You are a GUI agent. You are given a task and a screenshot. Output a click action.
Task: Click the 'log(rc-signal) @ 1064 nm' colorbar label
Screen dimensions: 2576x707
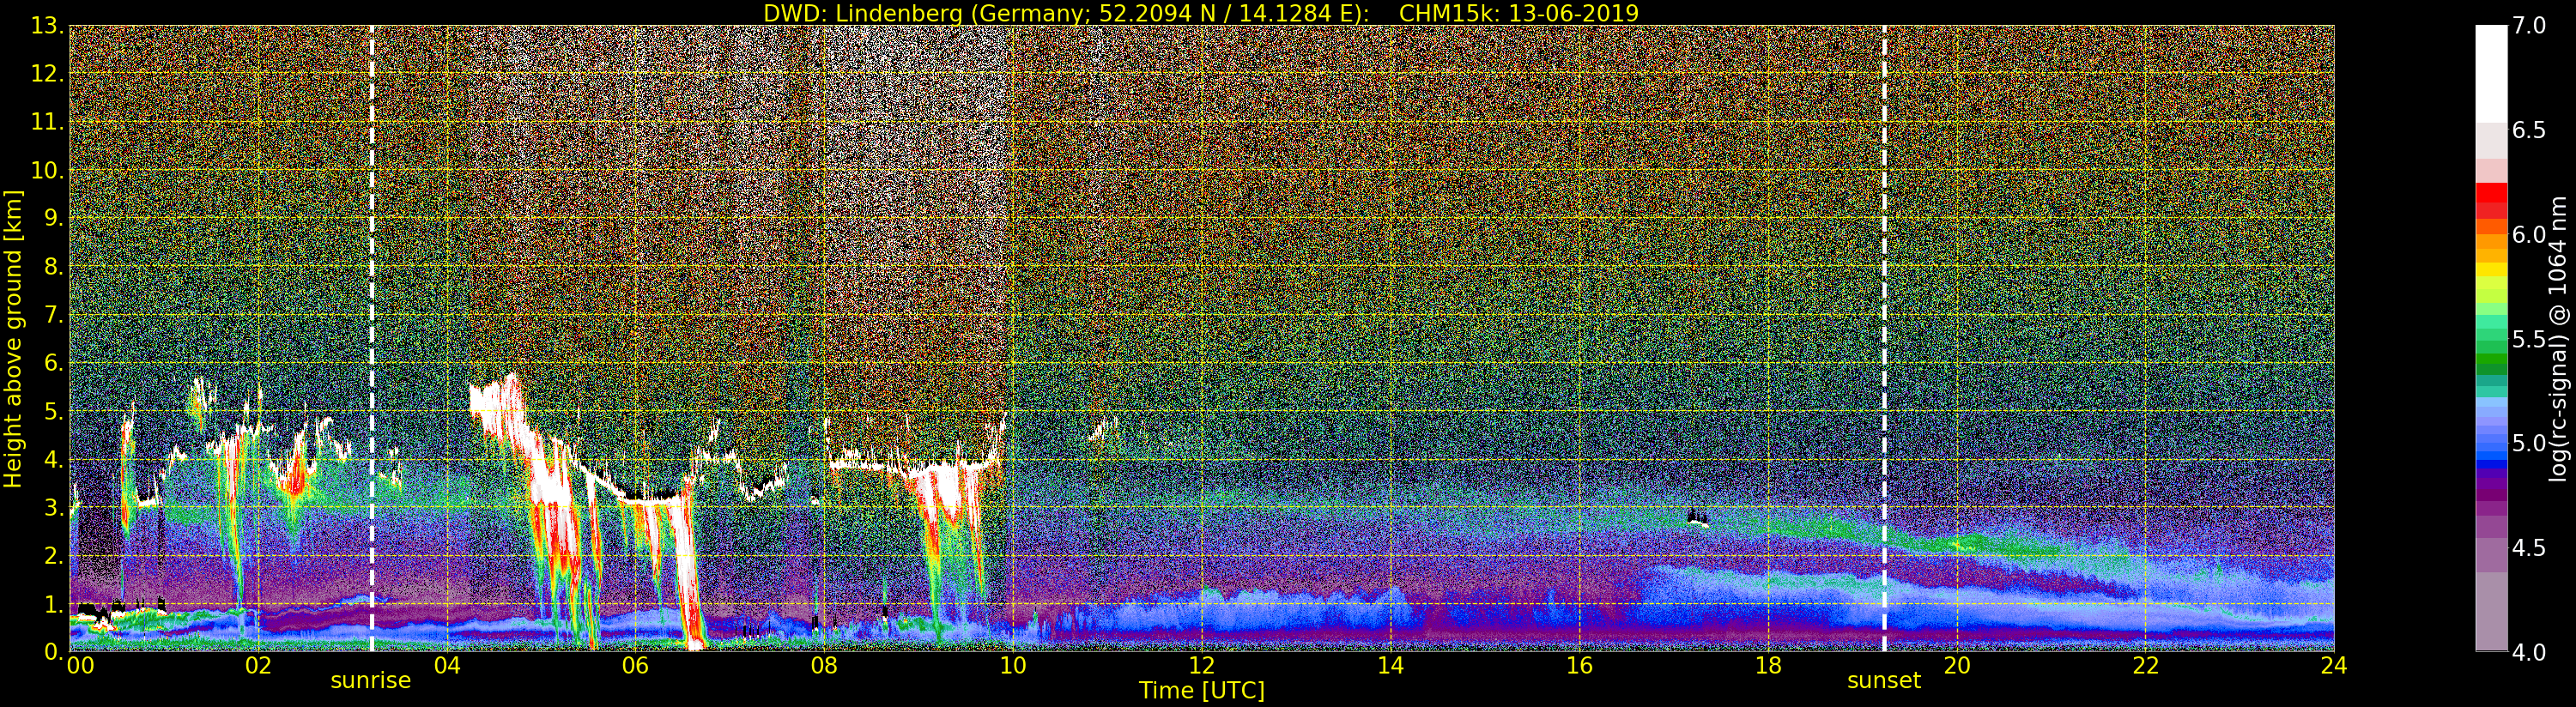point(2559,338)
